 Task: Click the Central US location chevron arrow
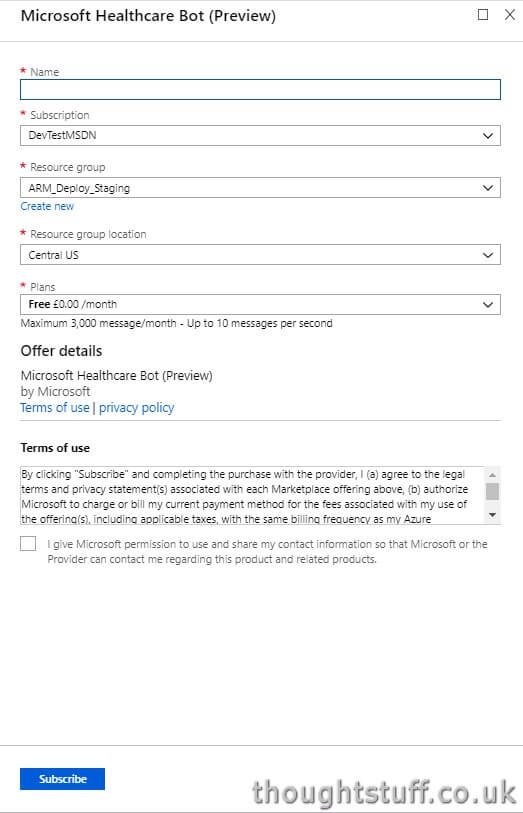coord(488,255)
